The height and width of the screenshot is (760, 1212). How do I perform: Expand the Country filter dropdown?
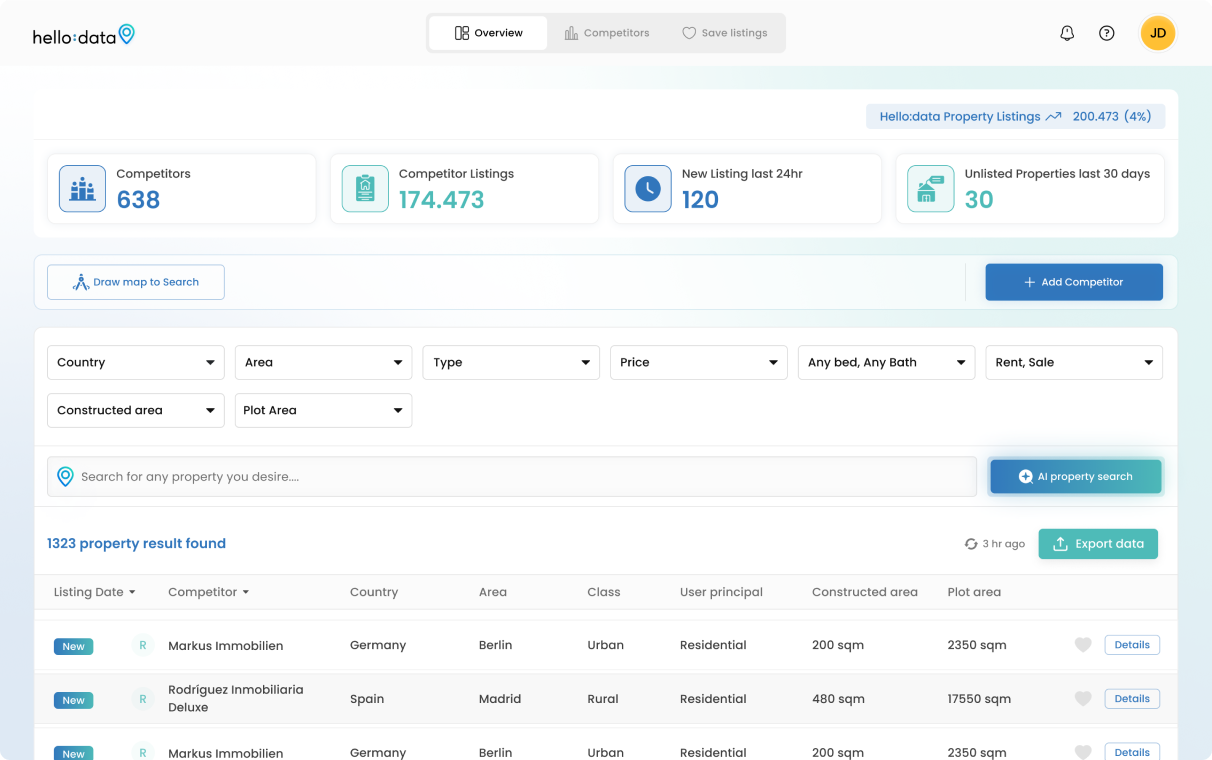[x=135, y=362]
